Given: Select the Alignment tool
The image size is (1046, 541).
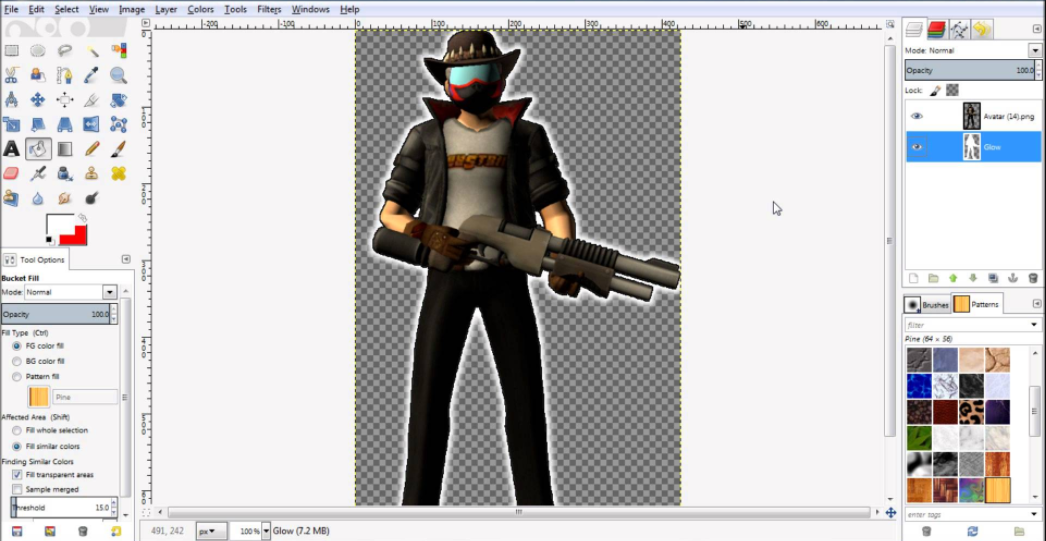Looking at the screenshot, I should click(x=65, y=100).
